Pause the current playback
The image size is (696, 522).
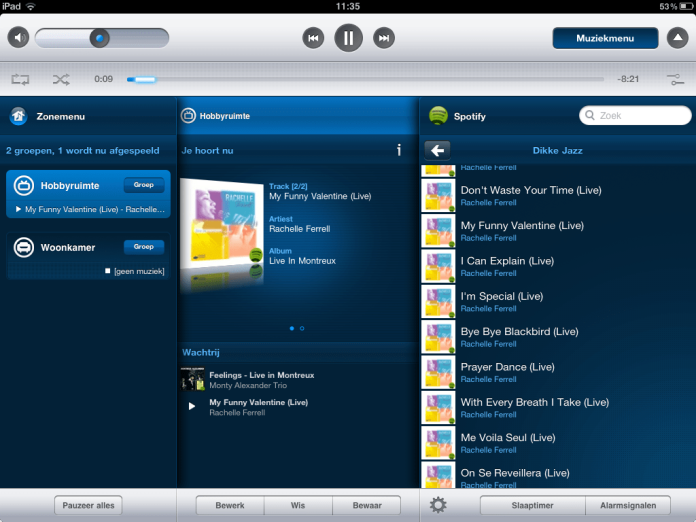point(348,38)
